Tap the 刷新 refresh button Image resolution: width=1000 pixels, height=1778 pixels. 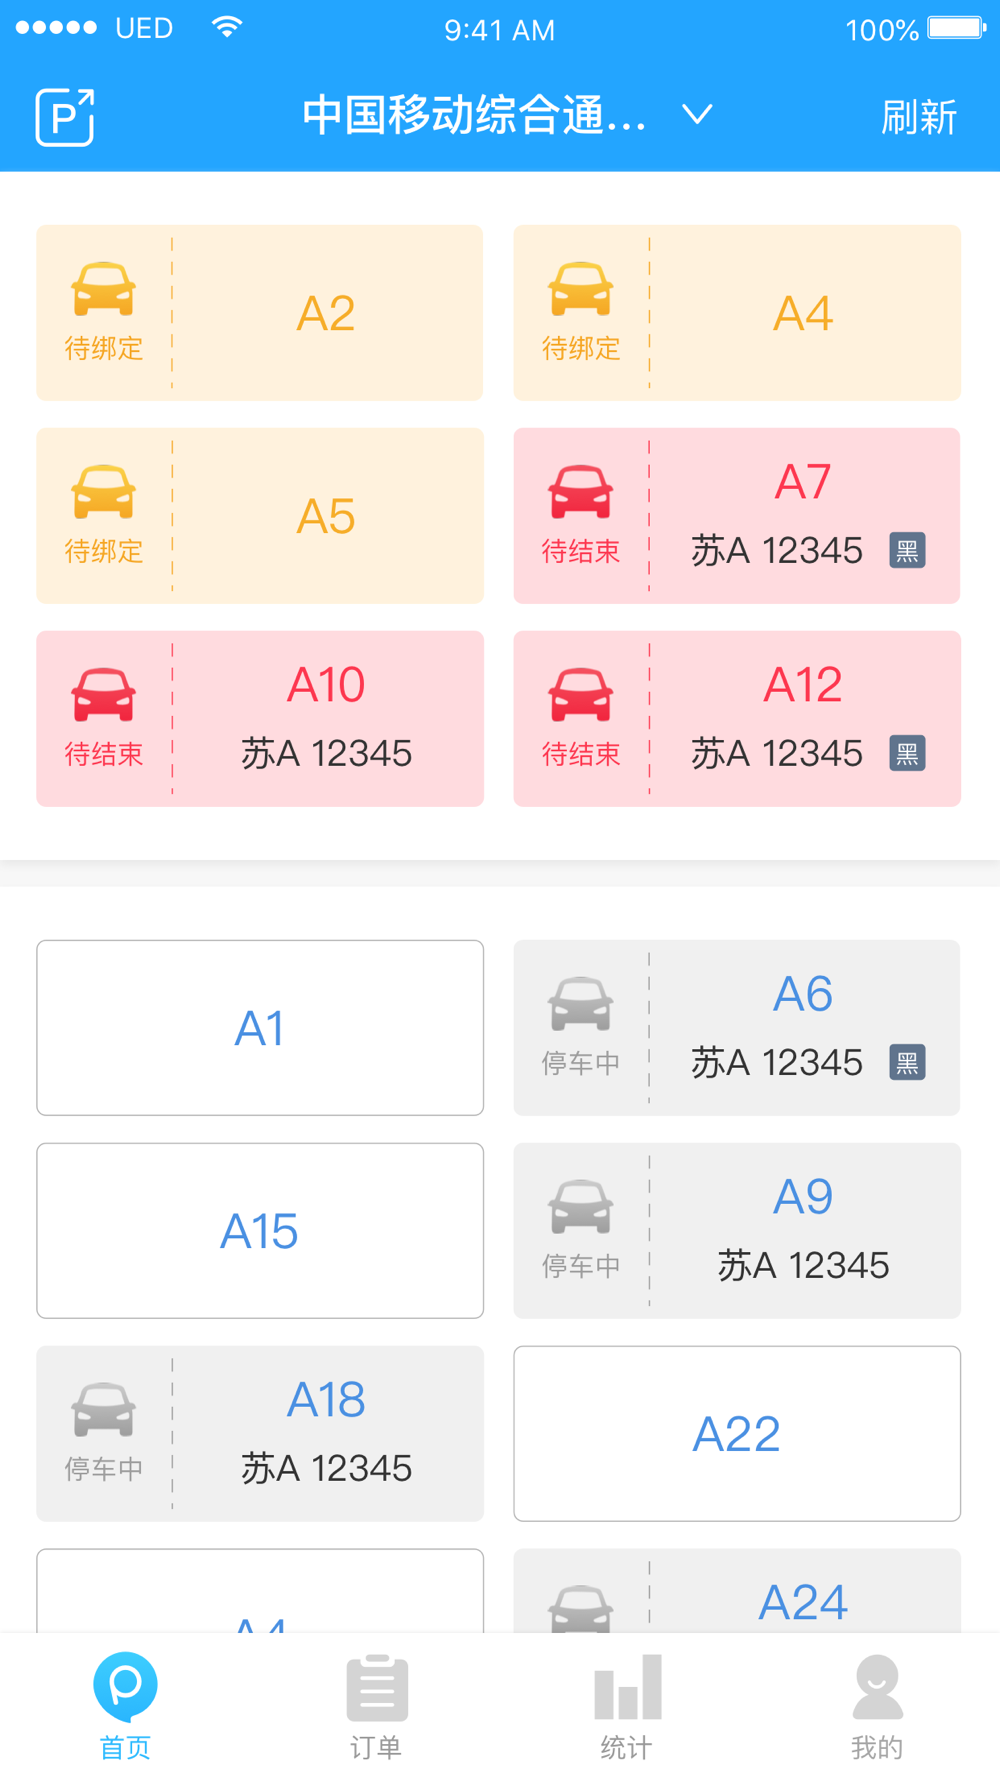pos(919,117)
